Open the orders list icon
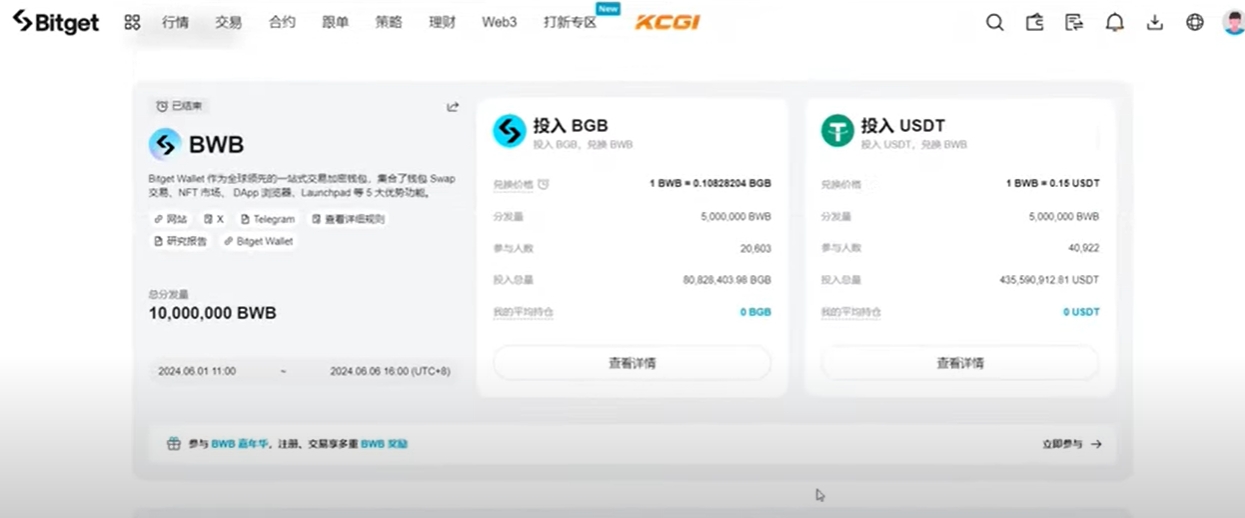The width and height of the screenshot is (1245, 518). (1075, 22)
